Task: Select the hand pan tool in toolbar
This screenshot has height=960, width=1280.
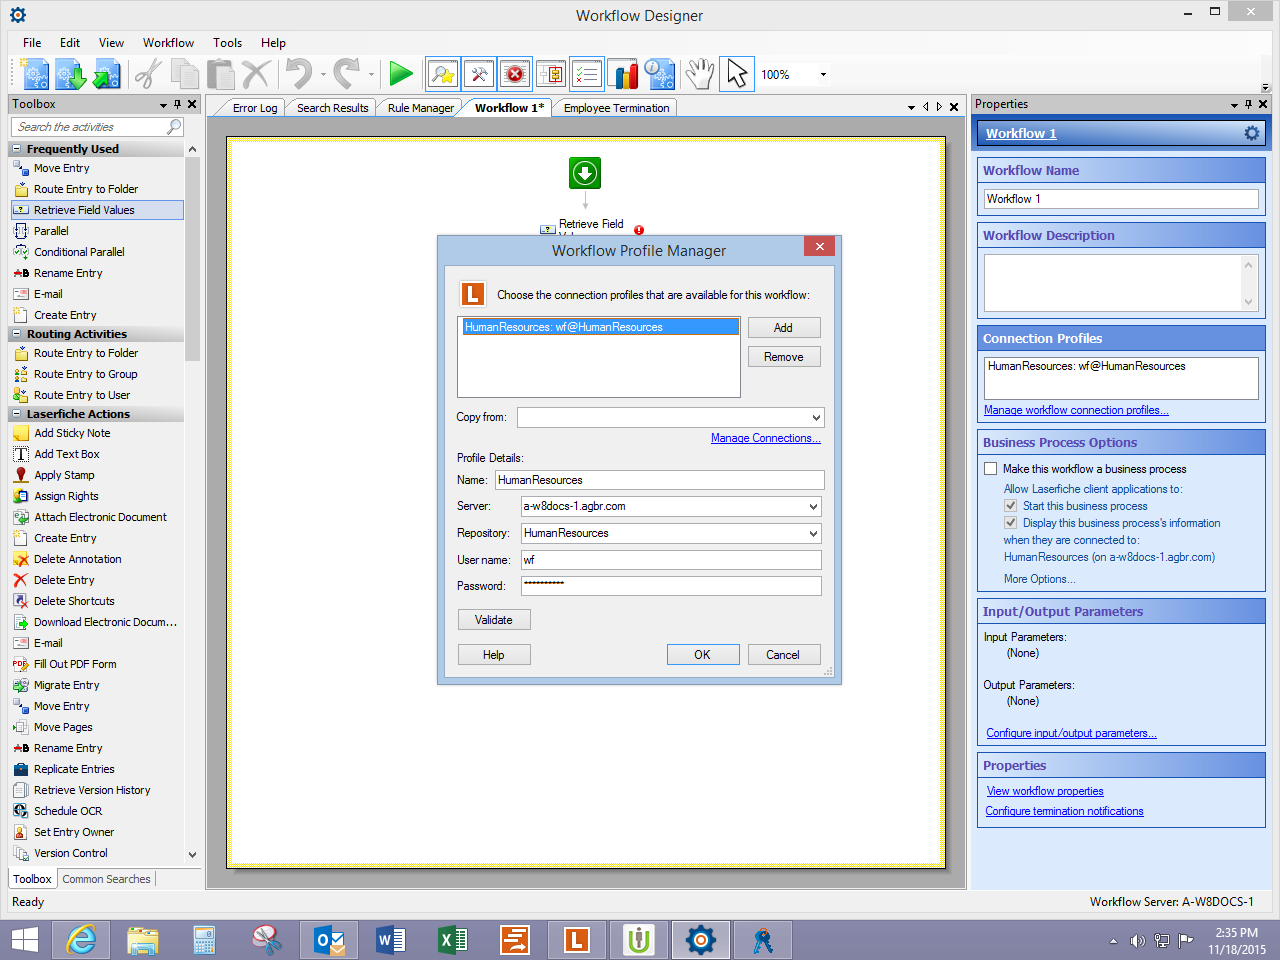Action: click(x=700, y=74)
